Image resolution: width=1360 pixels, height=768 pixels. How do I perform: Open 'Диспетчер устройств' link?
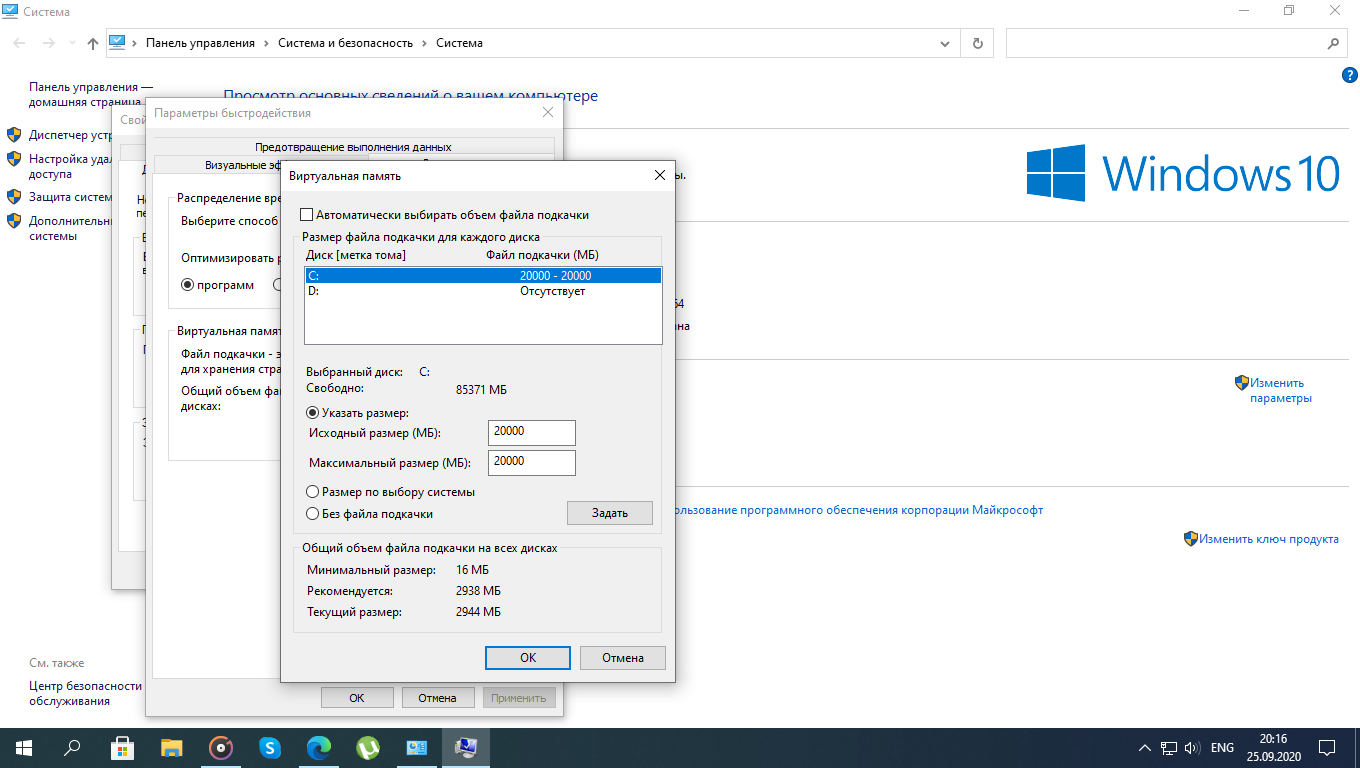70,135
